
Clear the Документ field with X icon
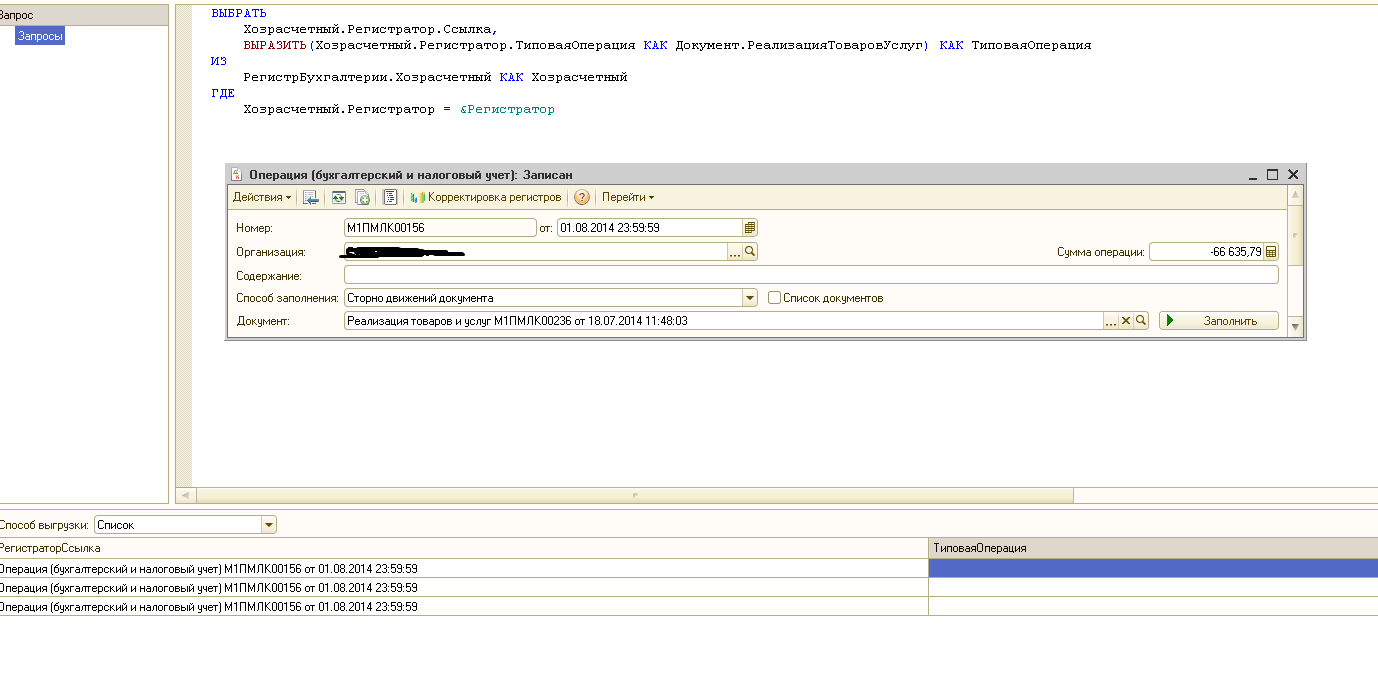1125,321
